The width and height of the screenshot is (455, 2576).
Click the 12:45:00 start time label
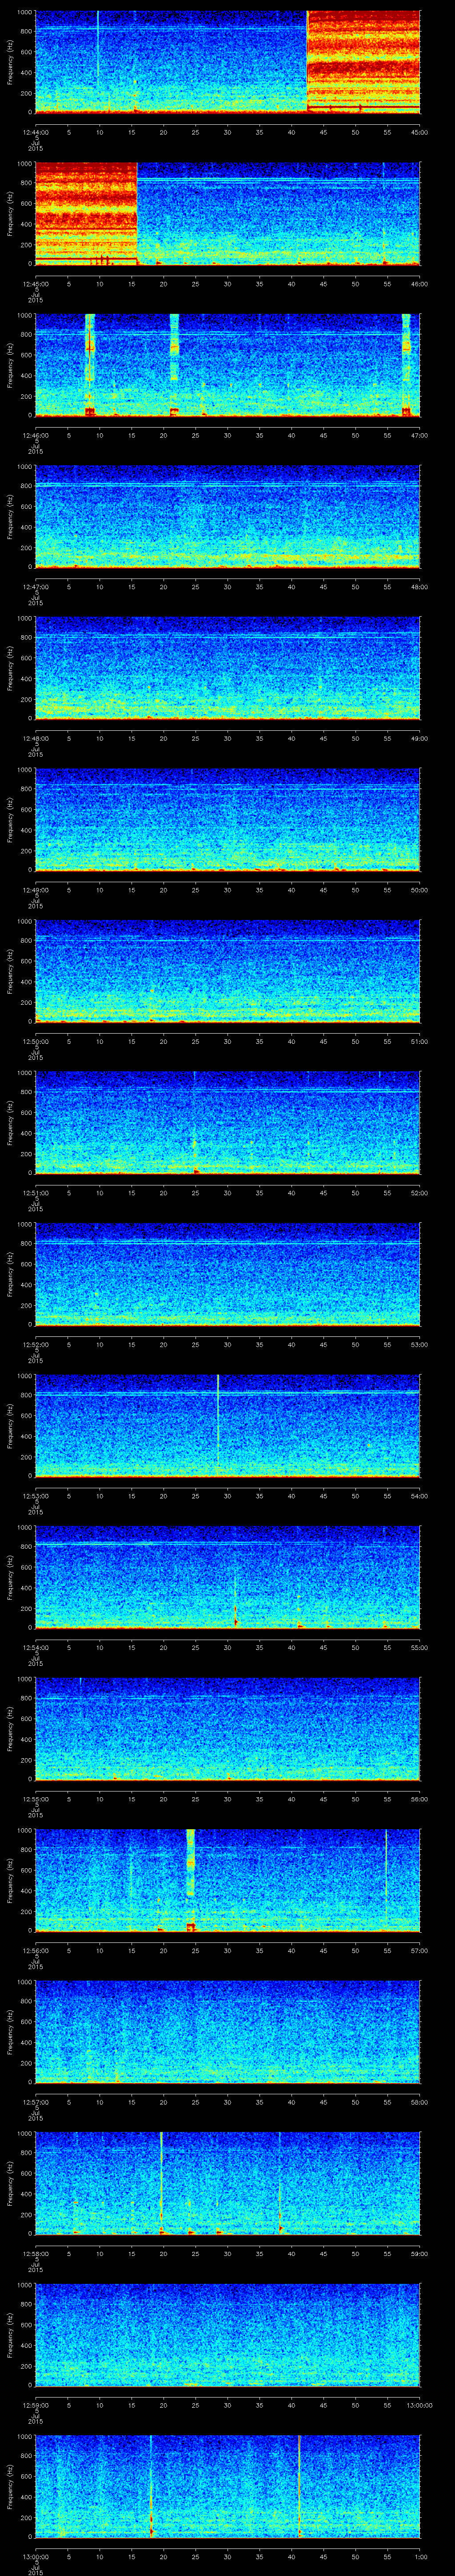pyautogui.click(x=35, y=284)
